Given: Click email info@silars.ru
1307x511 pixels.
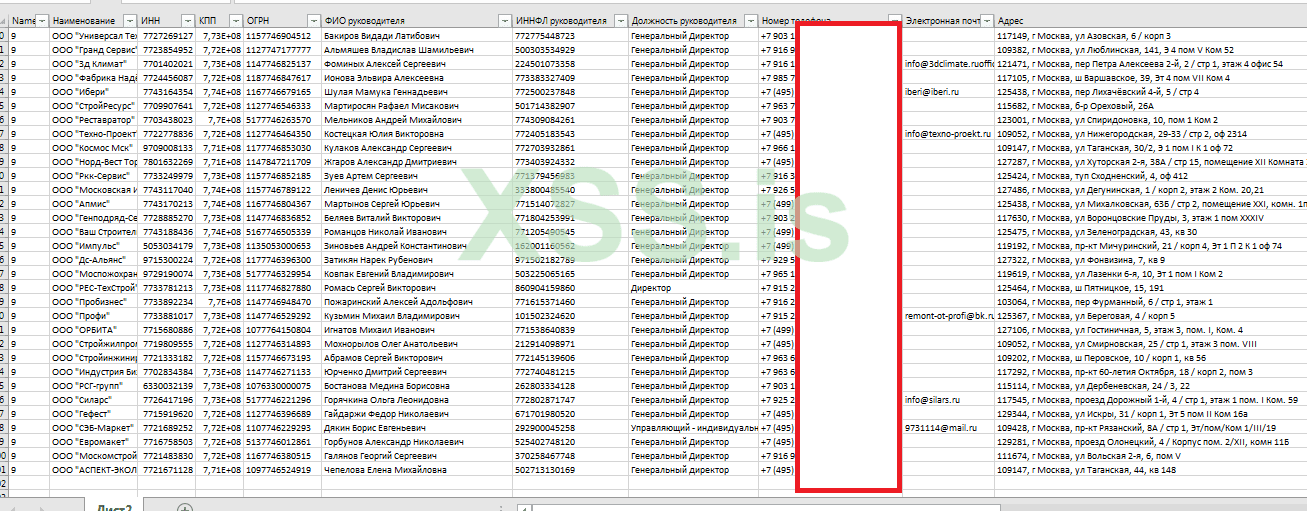Looking at the screenshot, I should point(933,399).
